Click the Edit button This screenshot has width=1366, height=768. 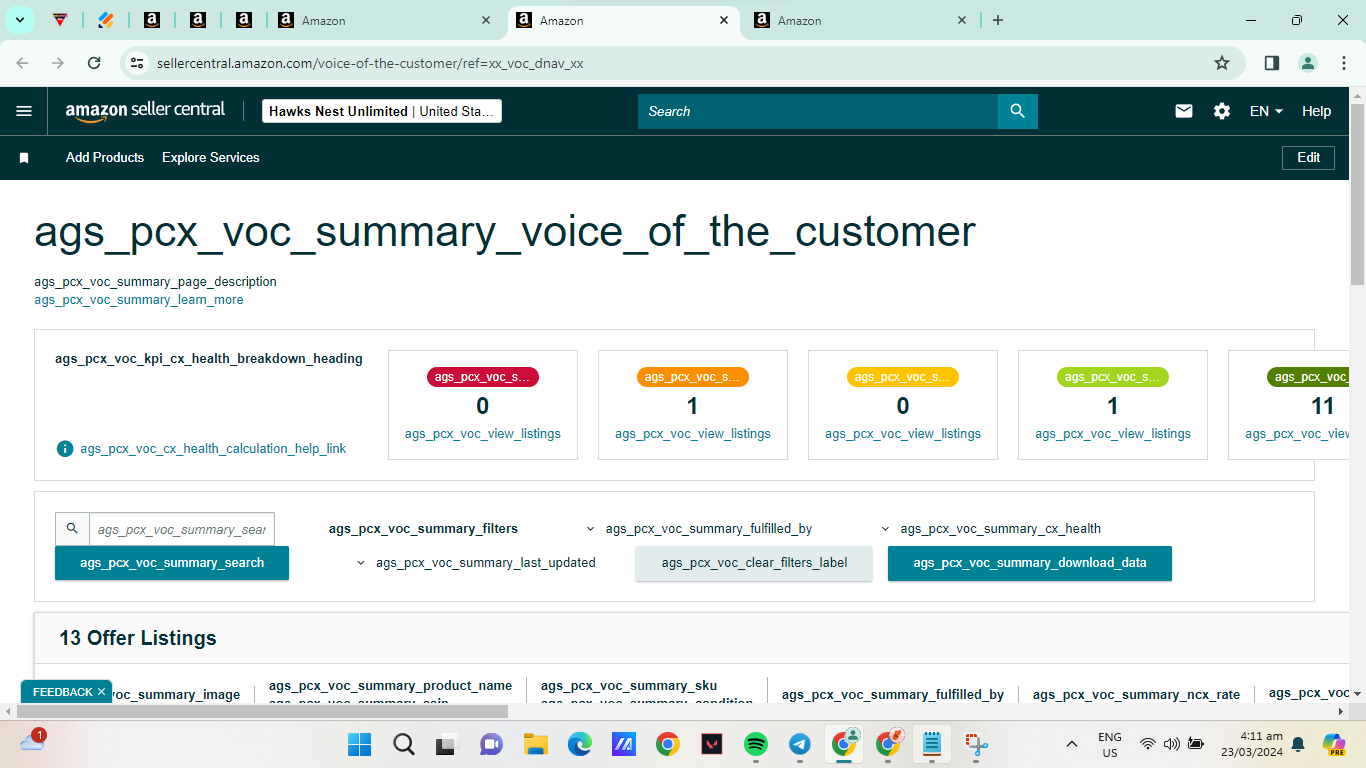1308,157
